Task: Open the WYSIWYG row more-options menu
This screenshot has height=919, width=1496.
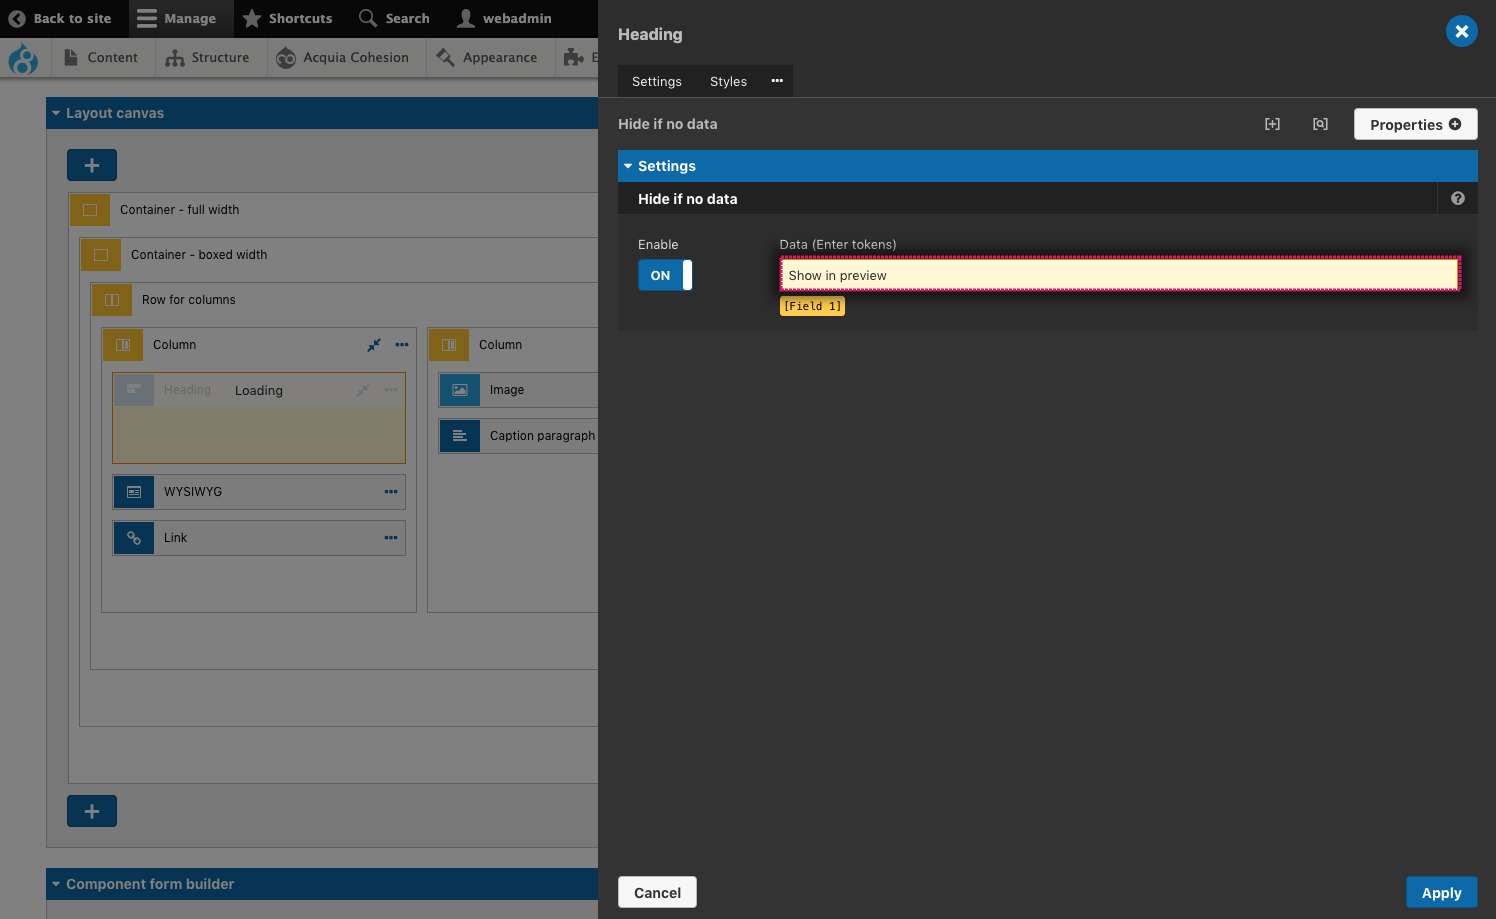Action: [x=391, y=492]
